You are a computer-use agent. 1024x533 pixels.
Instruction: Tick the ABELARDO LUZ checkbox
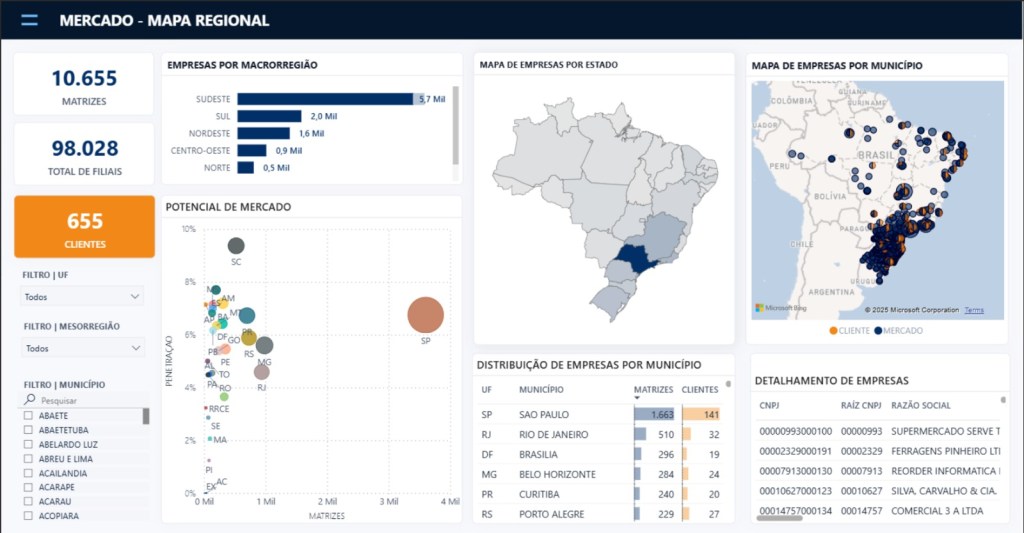[x=29, y=444]
